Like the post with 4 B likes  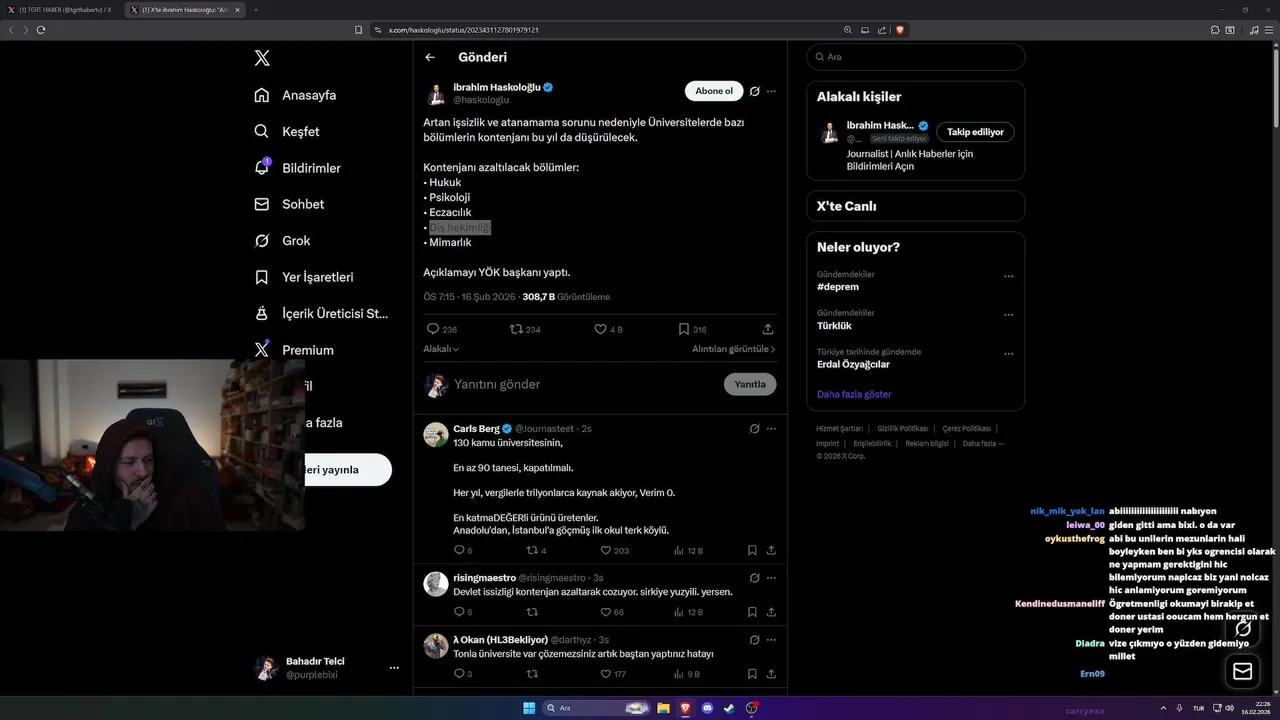[x=600, y=329]
